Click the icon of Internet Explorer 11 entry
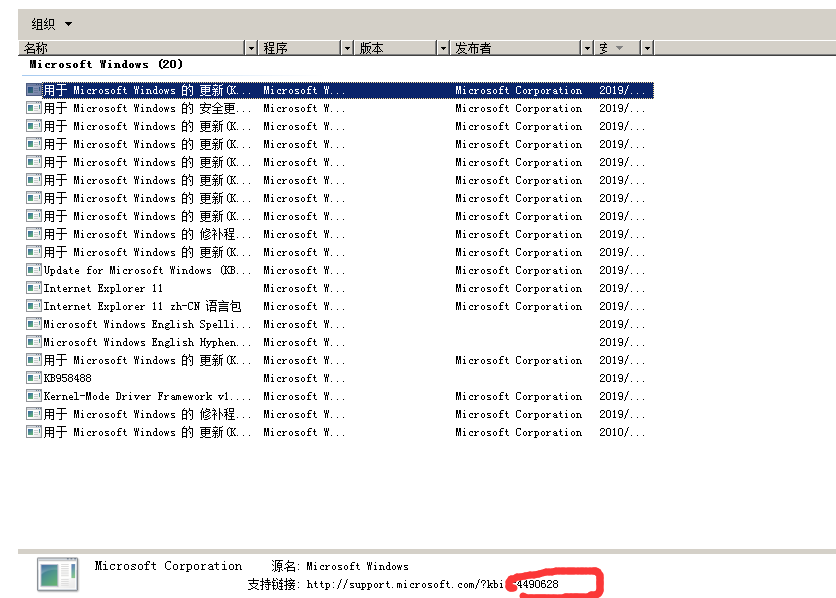836x598 pixels. 34,288
